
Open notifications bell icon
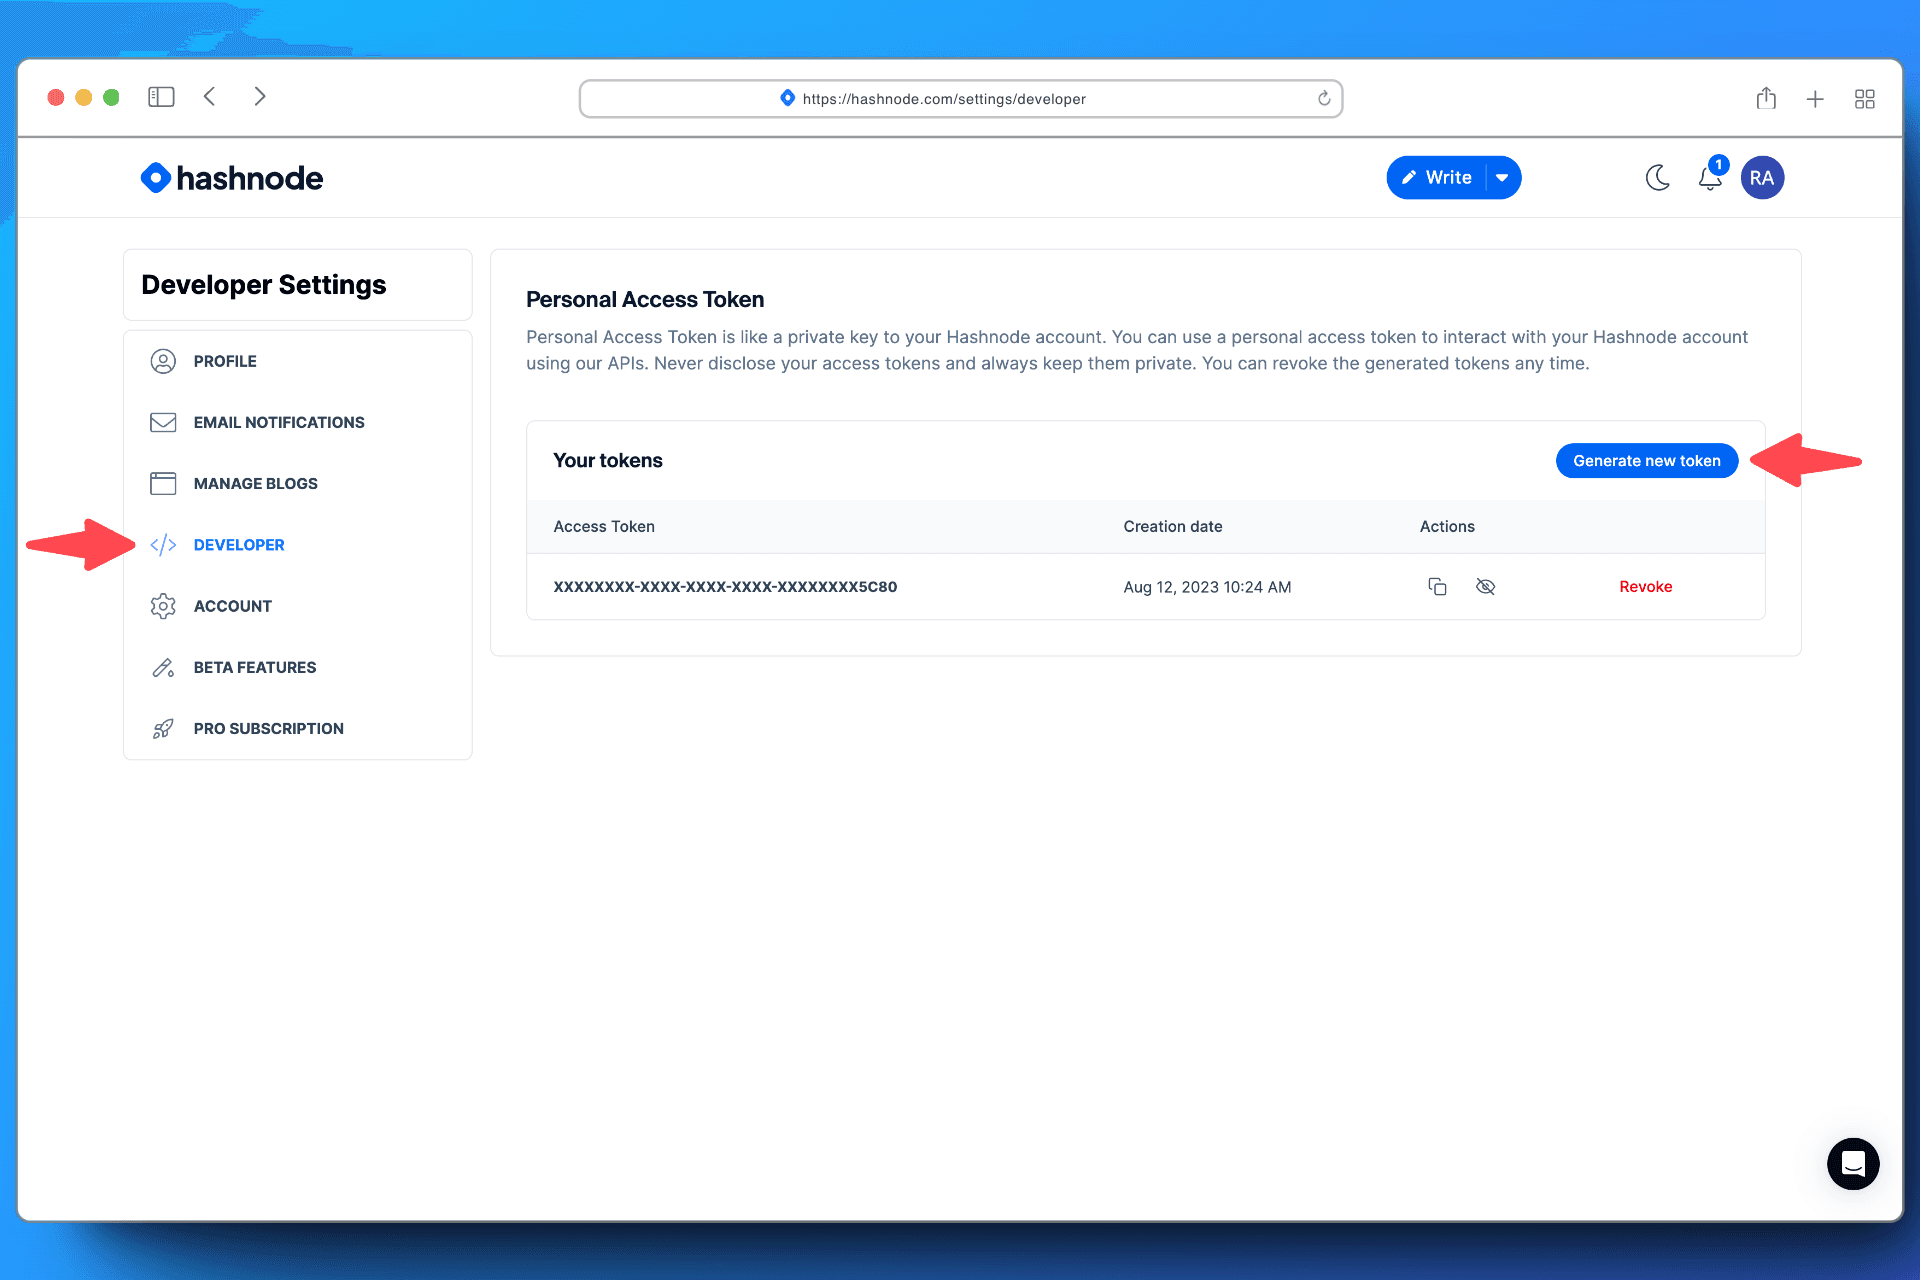point(1711,178)
